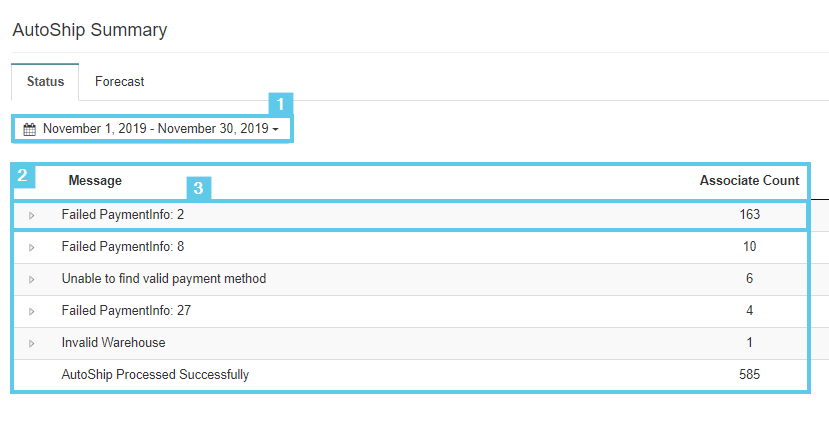This screenshot has height=425, width=829.
Task: Expand the Failed PaymentInfo: 2 row
Action: tap(32, 216)
